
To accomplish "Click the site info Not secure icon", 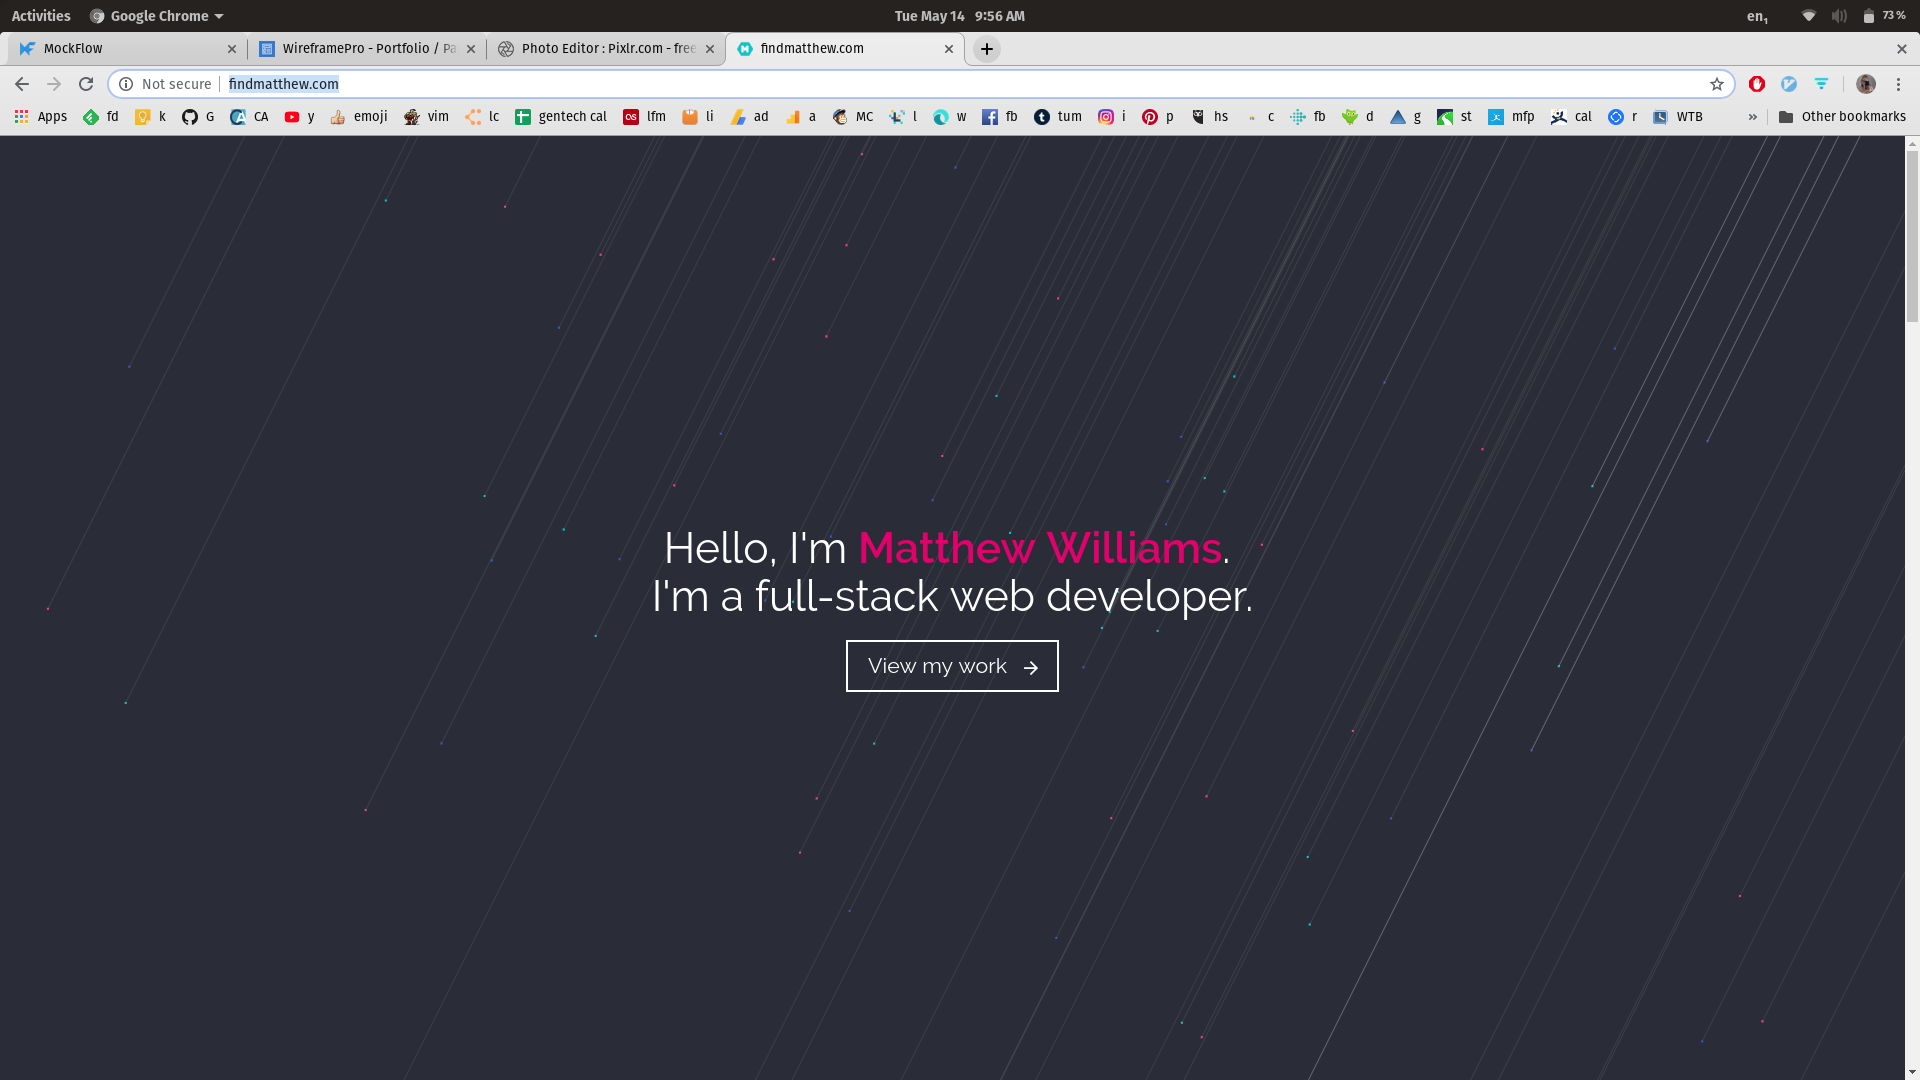I will (126, 84).
